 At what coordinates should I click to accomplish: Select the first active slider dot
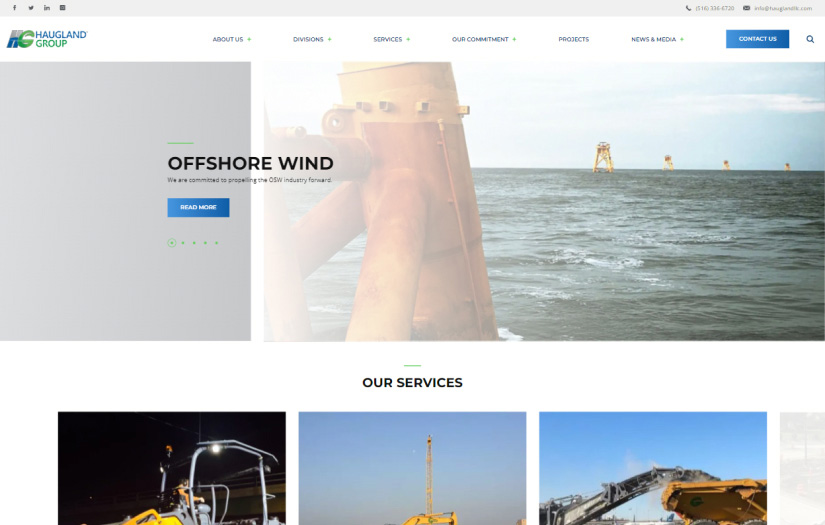click(x=172, y=243)
